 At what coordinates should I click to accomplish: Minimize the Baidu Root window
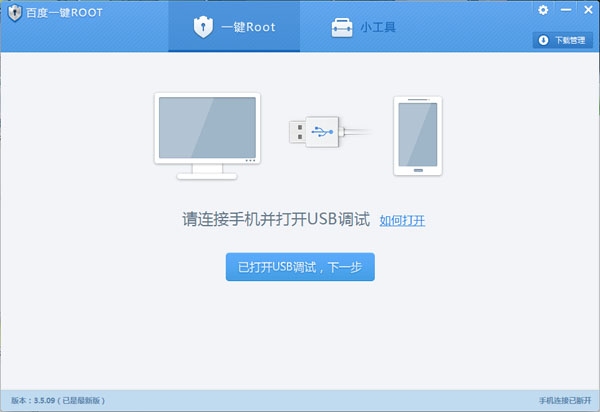[563, 10]
